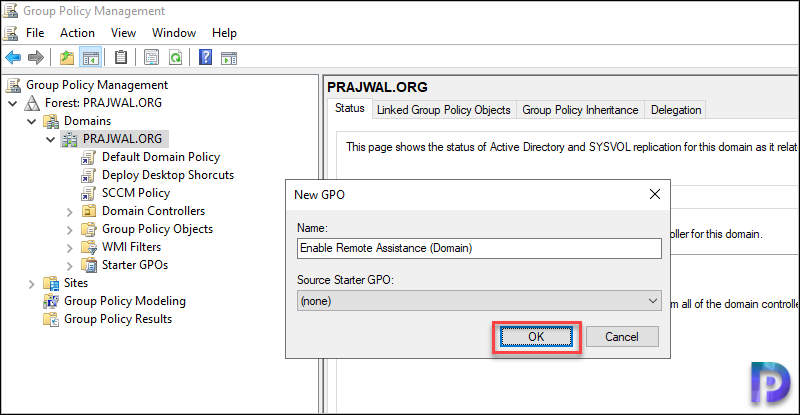Click the clipboard Paste toolbar icon
The image size is (800, 415).
pos(121,57)
